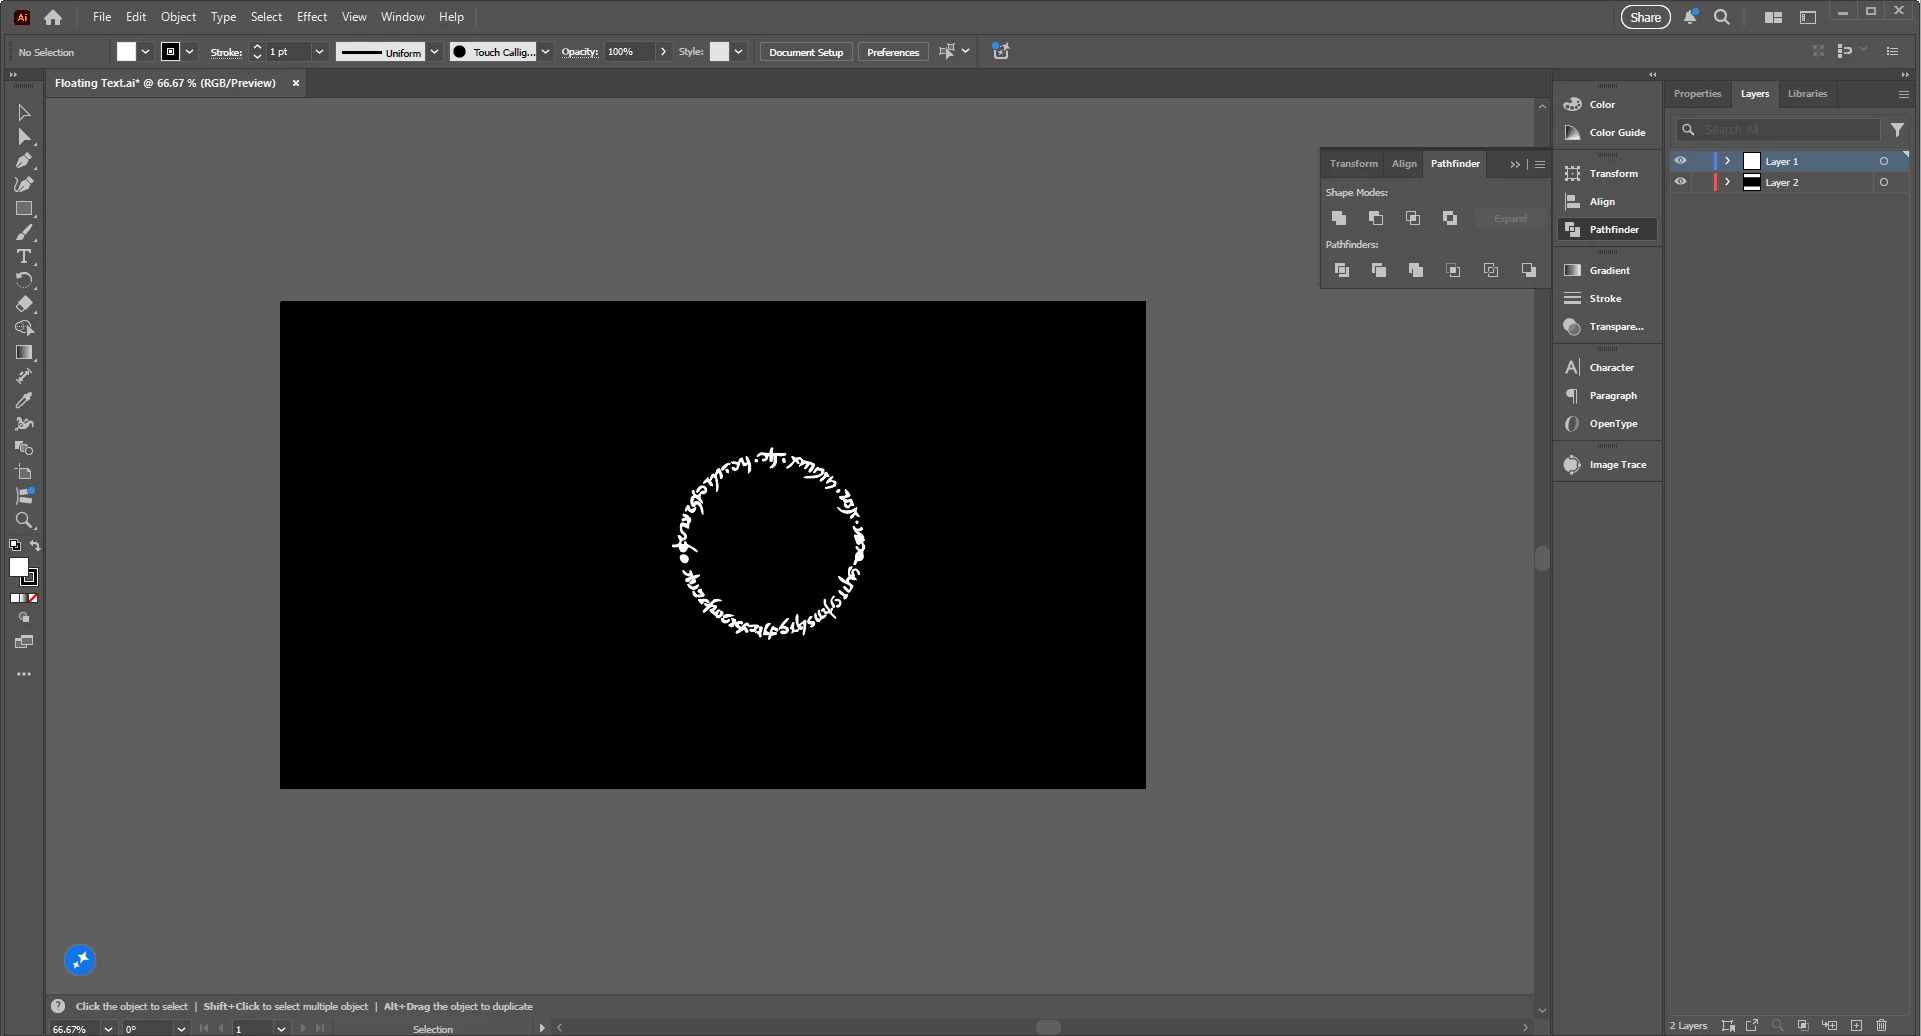Switch to the Libraries tab
1921x1036 pixels.
(1807, 94)
